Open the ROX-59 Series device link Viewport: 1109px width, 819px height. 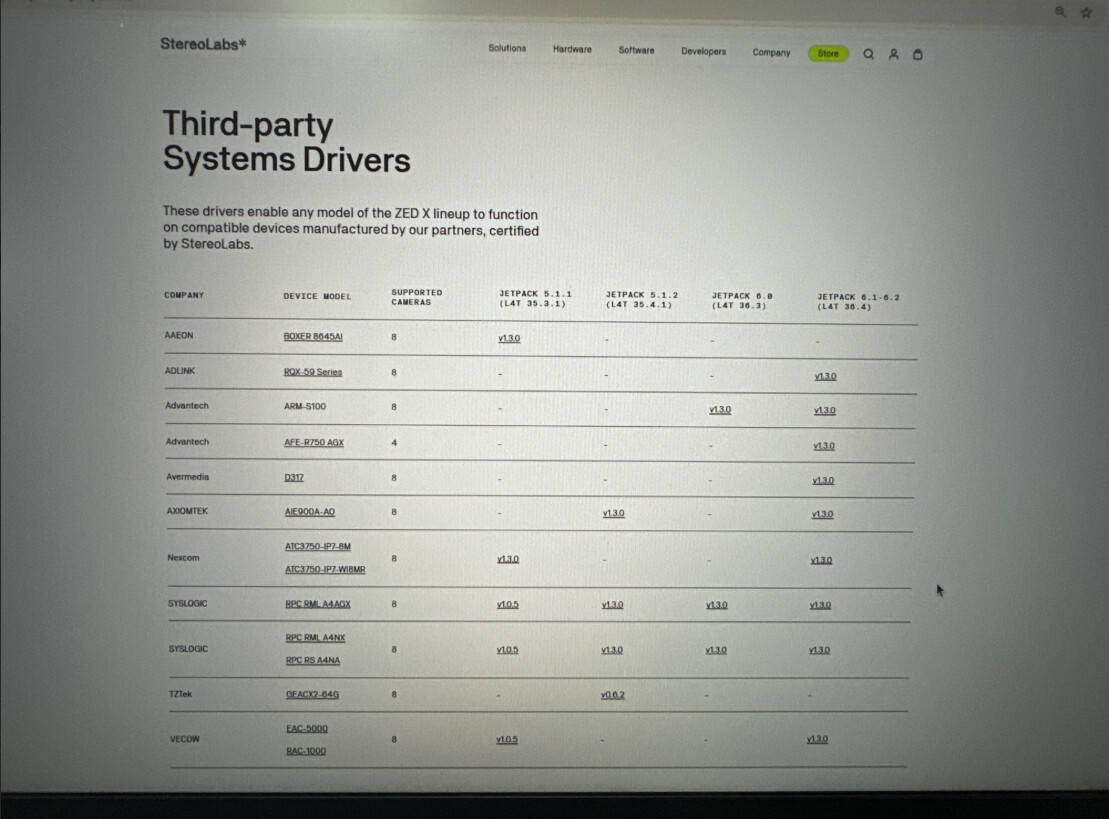pos(313,372)
